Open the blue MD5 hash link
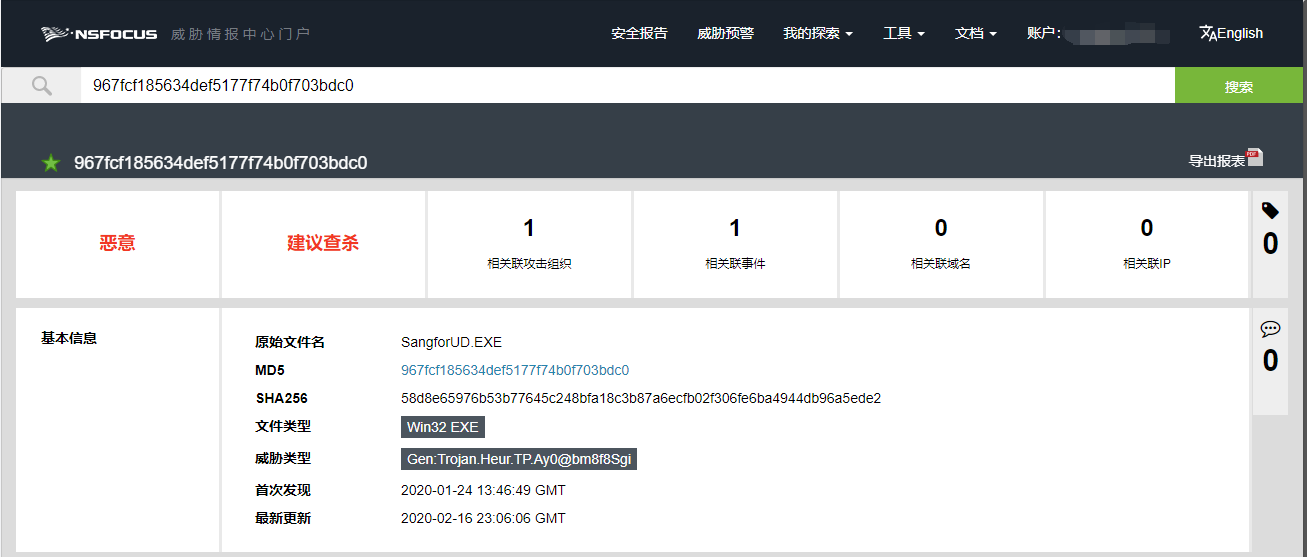The image size is (1307, 557). click(x=514, y=370)
